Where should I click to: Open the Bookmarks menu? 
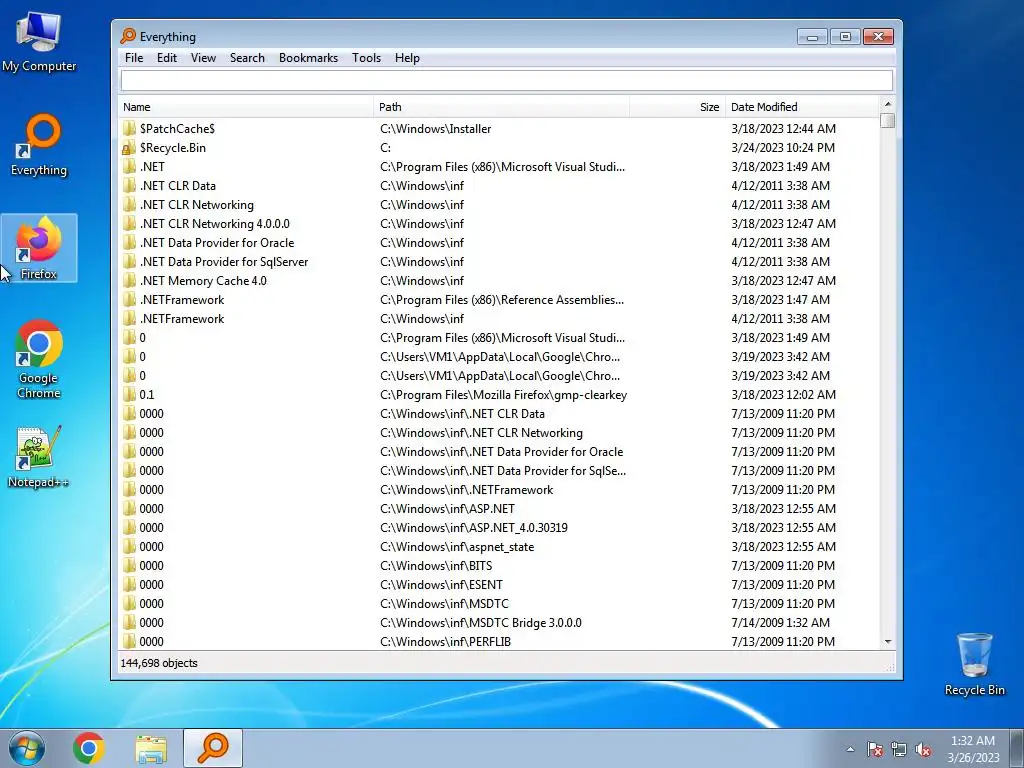(x=308, y=57)
